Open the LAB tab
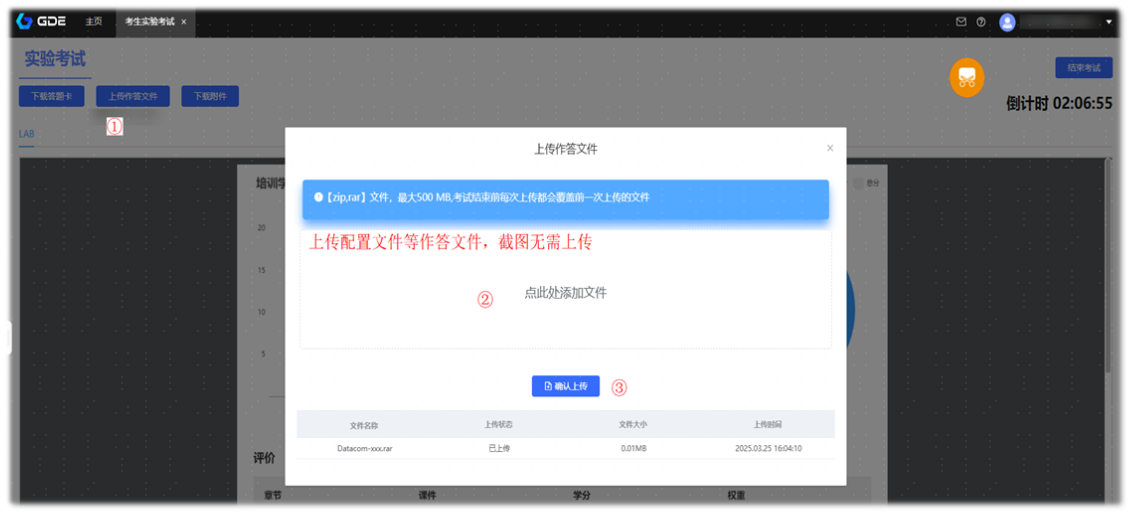This screenshot has height=515, width=1128. coord(26,134)
